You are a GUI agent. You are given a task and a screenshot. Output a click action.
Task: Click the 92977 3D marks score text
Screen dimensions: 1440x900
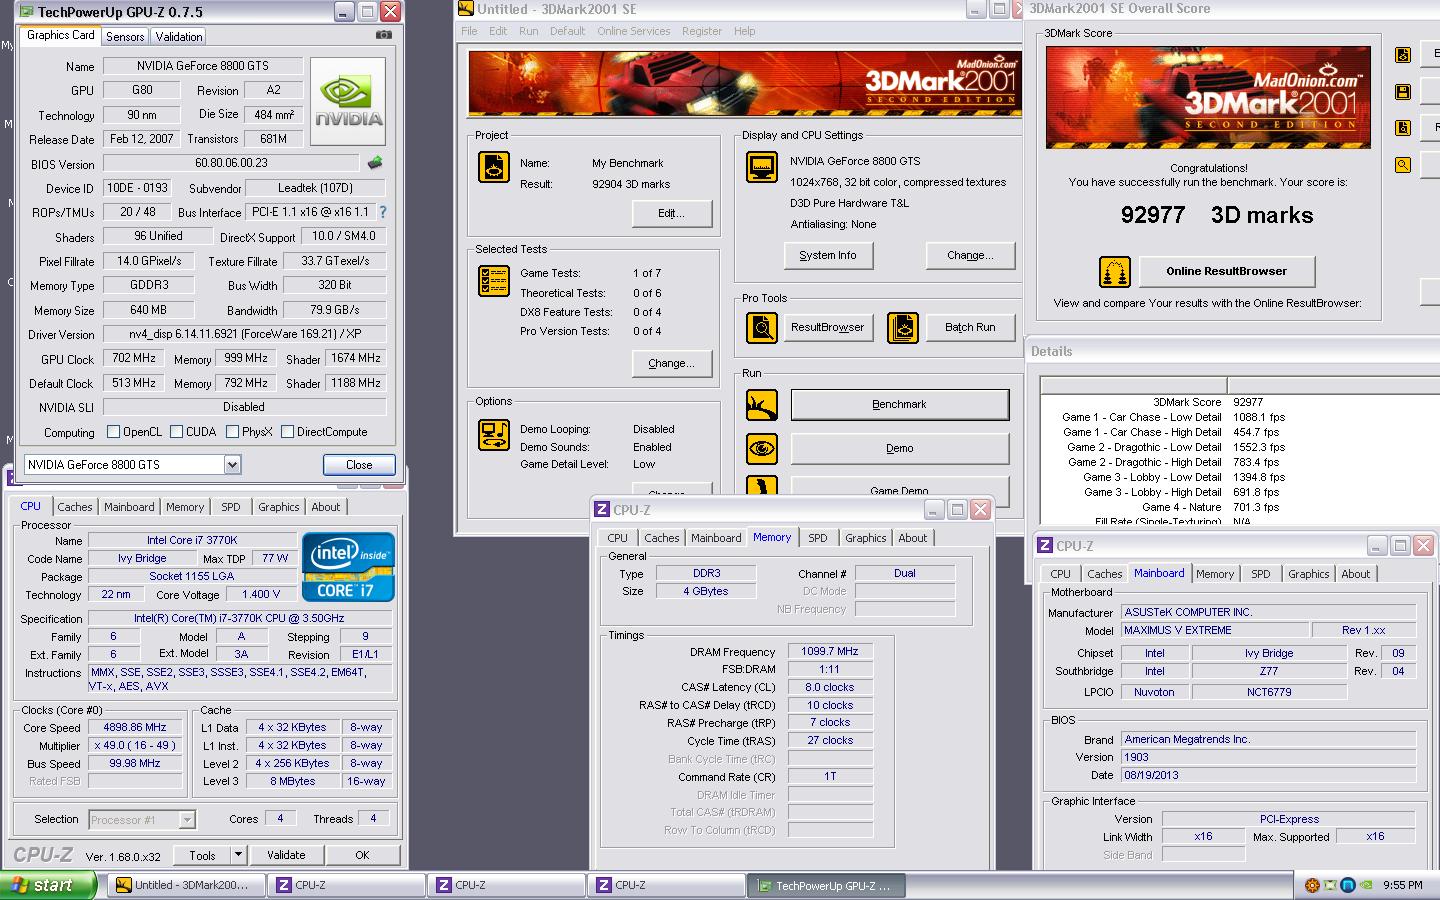coord(1217,215)
